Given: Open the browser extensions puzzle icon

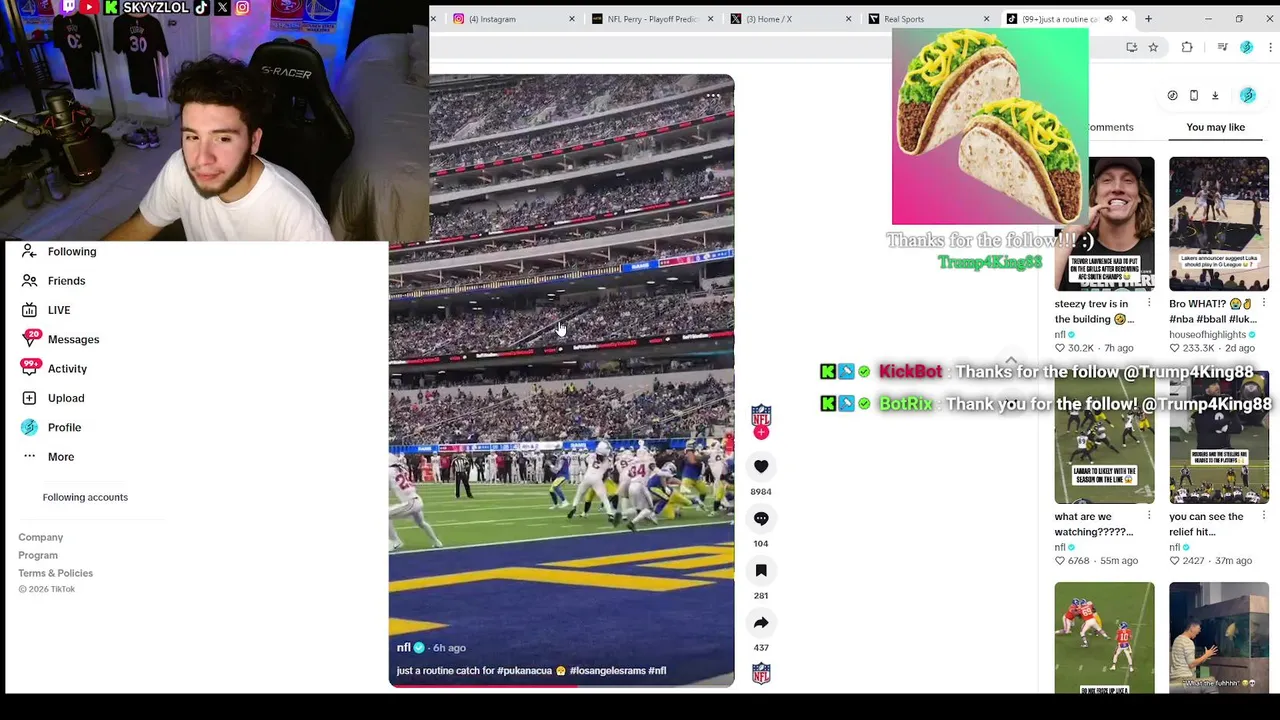Looking at the screenshot, I should [1187, 47].
